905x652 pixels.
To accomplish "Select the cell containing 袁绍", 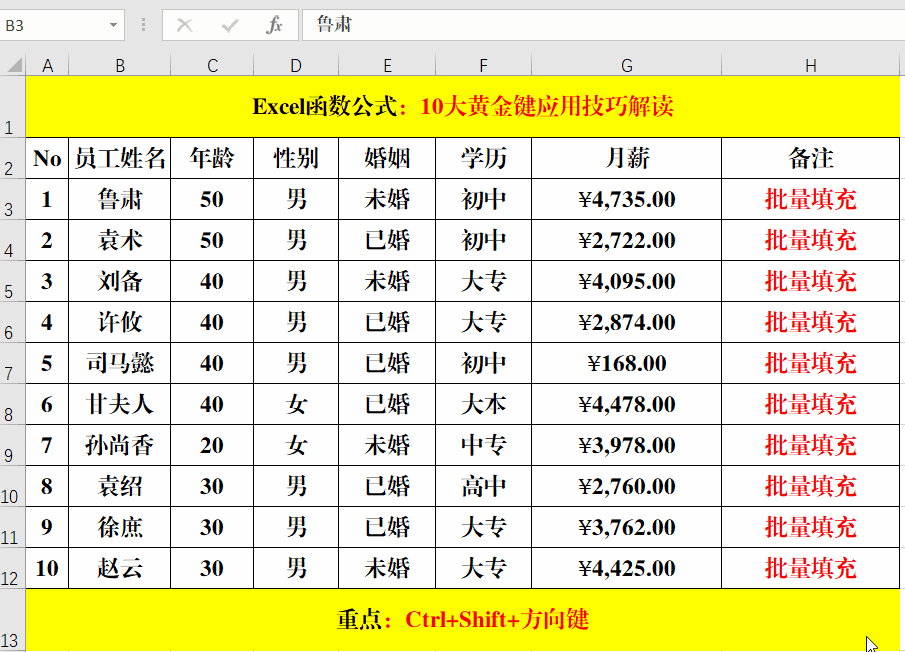I will pos(119,486).
